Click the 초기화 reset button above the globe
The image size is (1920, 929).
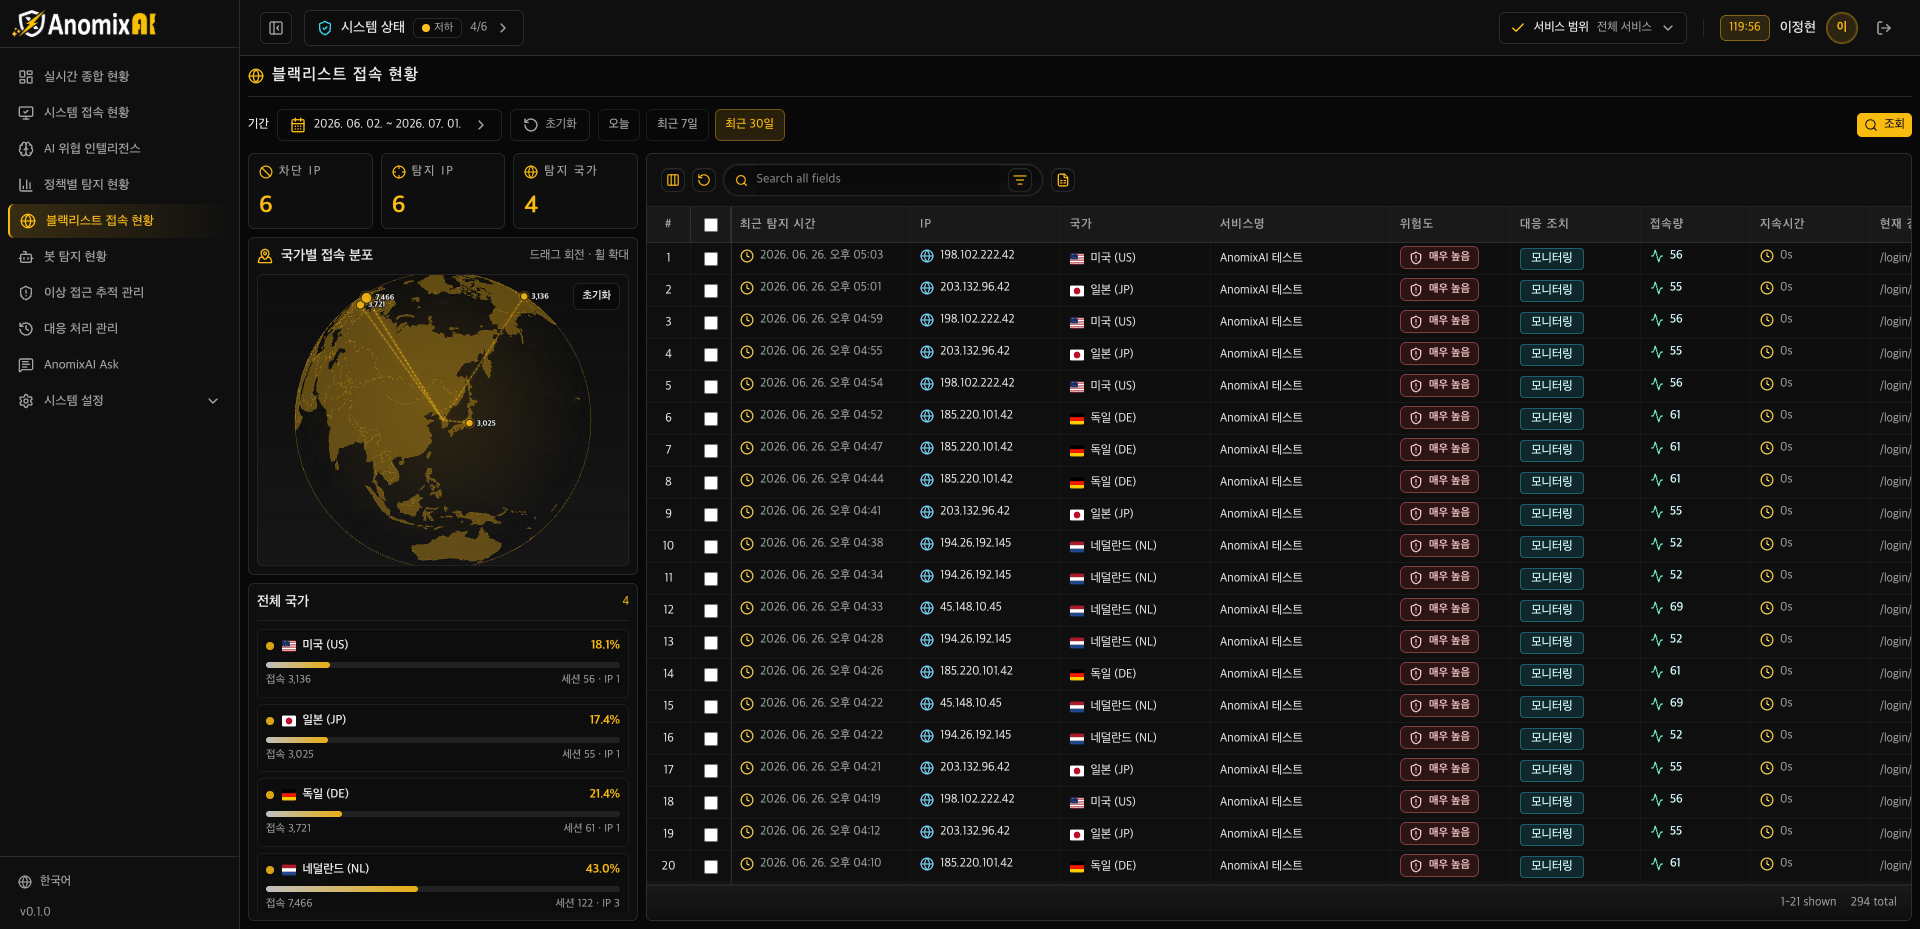tap(596, 295)
